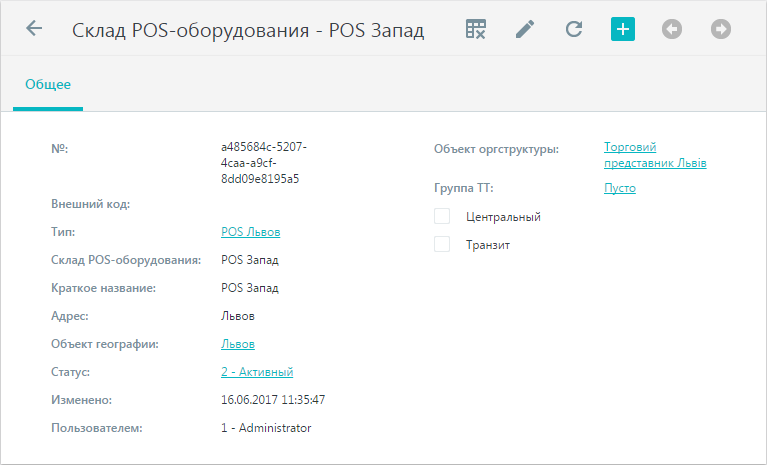Screen dimensions: 767x465
Task: Open the Львов geography object link
Action: [x=238, y=344]
